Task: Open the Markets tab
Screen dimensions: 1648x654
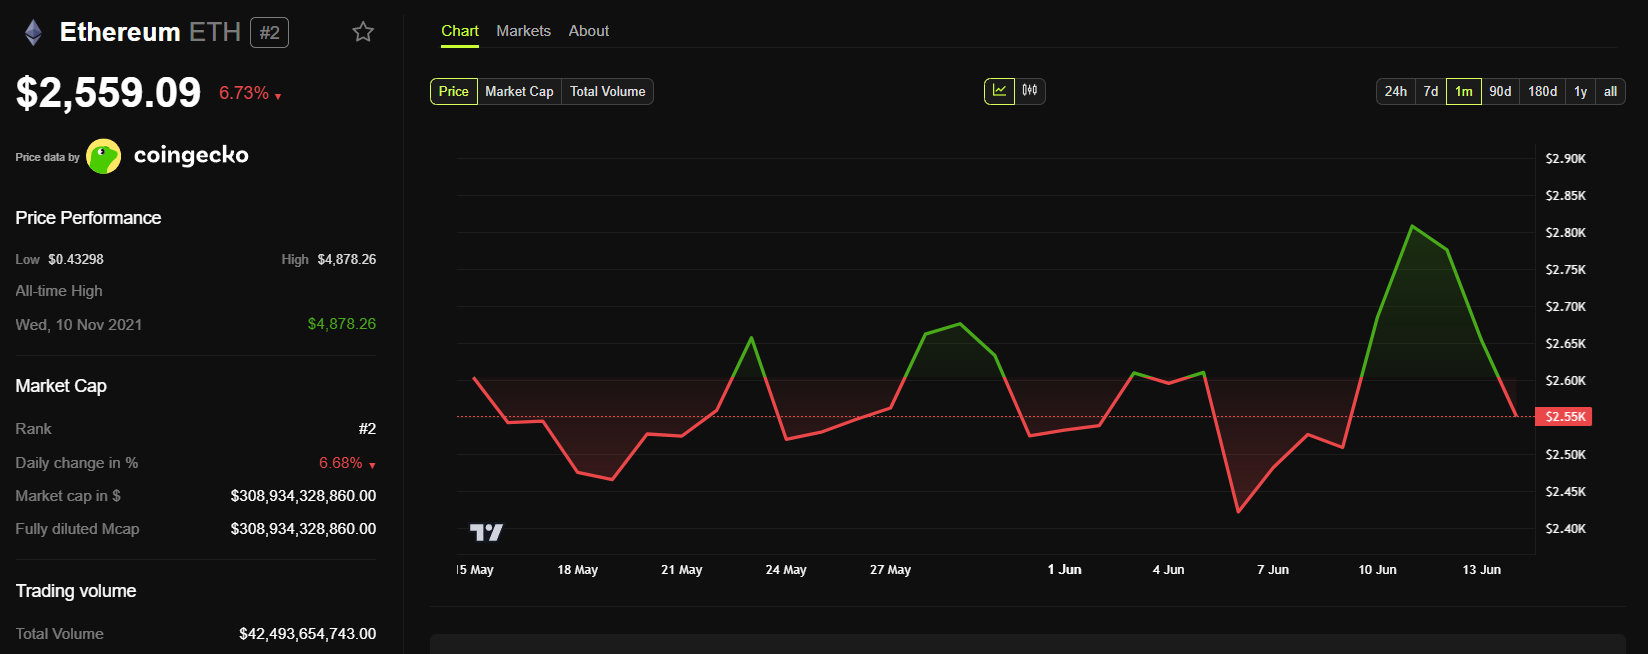Action: pyautogui.click(x=523, y=31)
